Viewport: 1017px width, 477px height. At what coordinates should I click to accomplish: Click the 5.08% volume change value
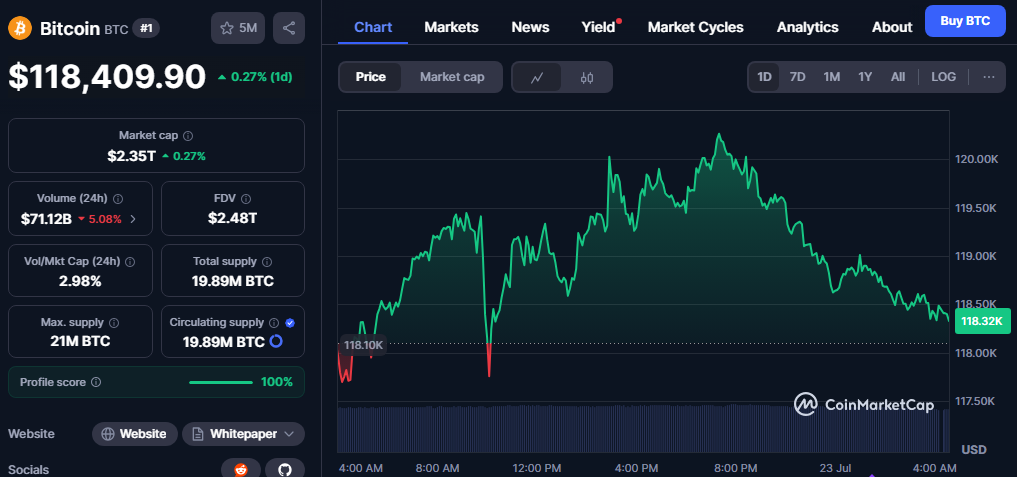pyautogui.click(x=99, y=219)
